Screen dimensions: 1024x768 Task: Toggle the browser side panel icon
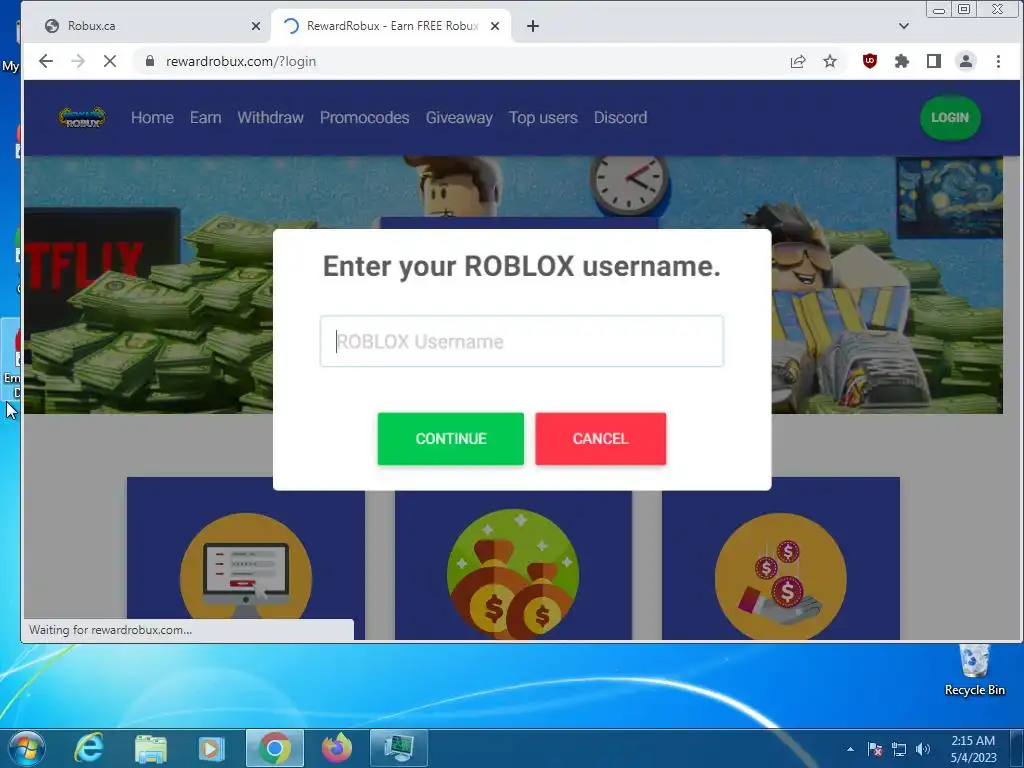coord(933,61)
